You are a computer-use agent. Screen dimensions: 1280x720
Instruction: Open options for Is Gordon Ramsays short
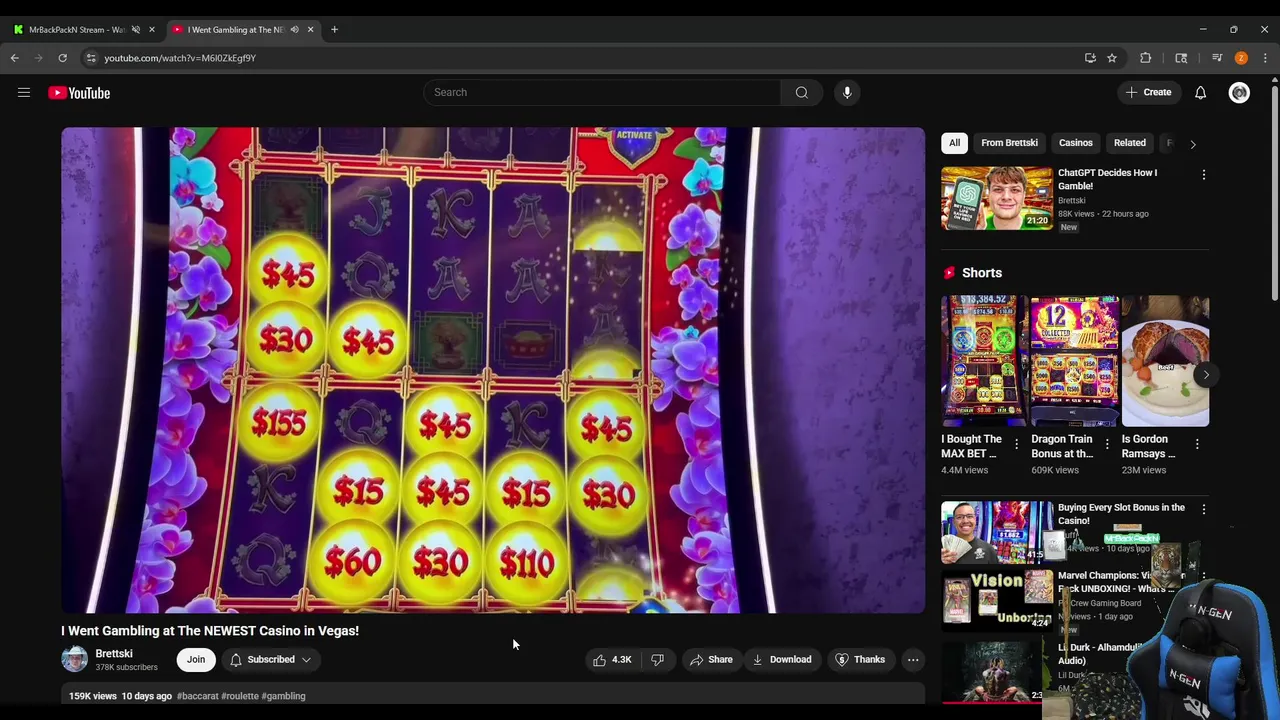pyautogui.click(x=1197, y=444)
